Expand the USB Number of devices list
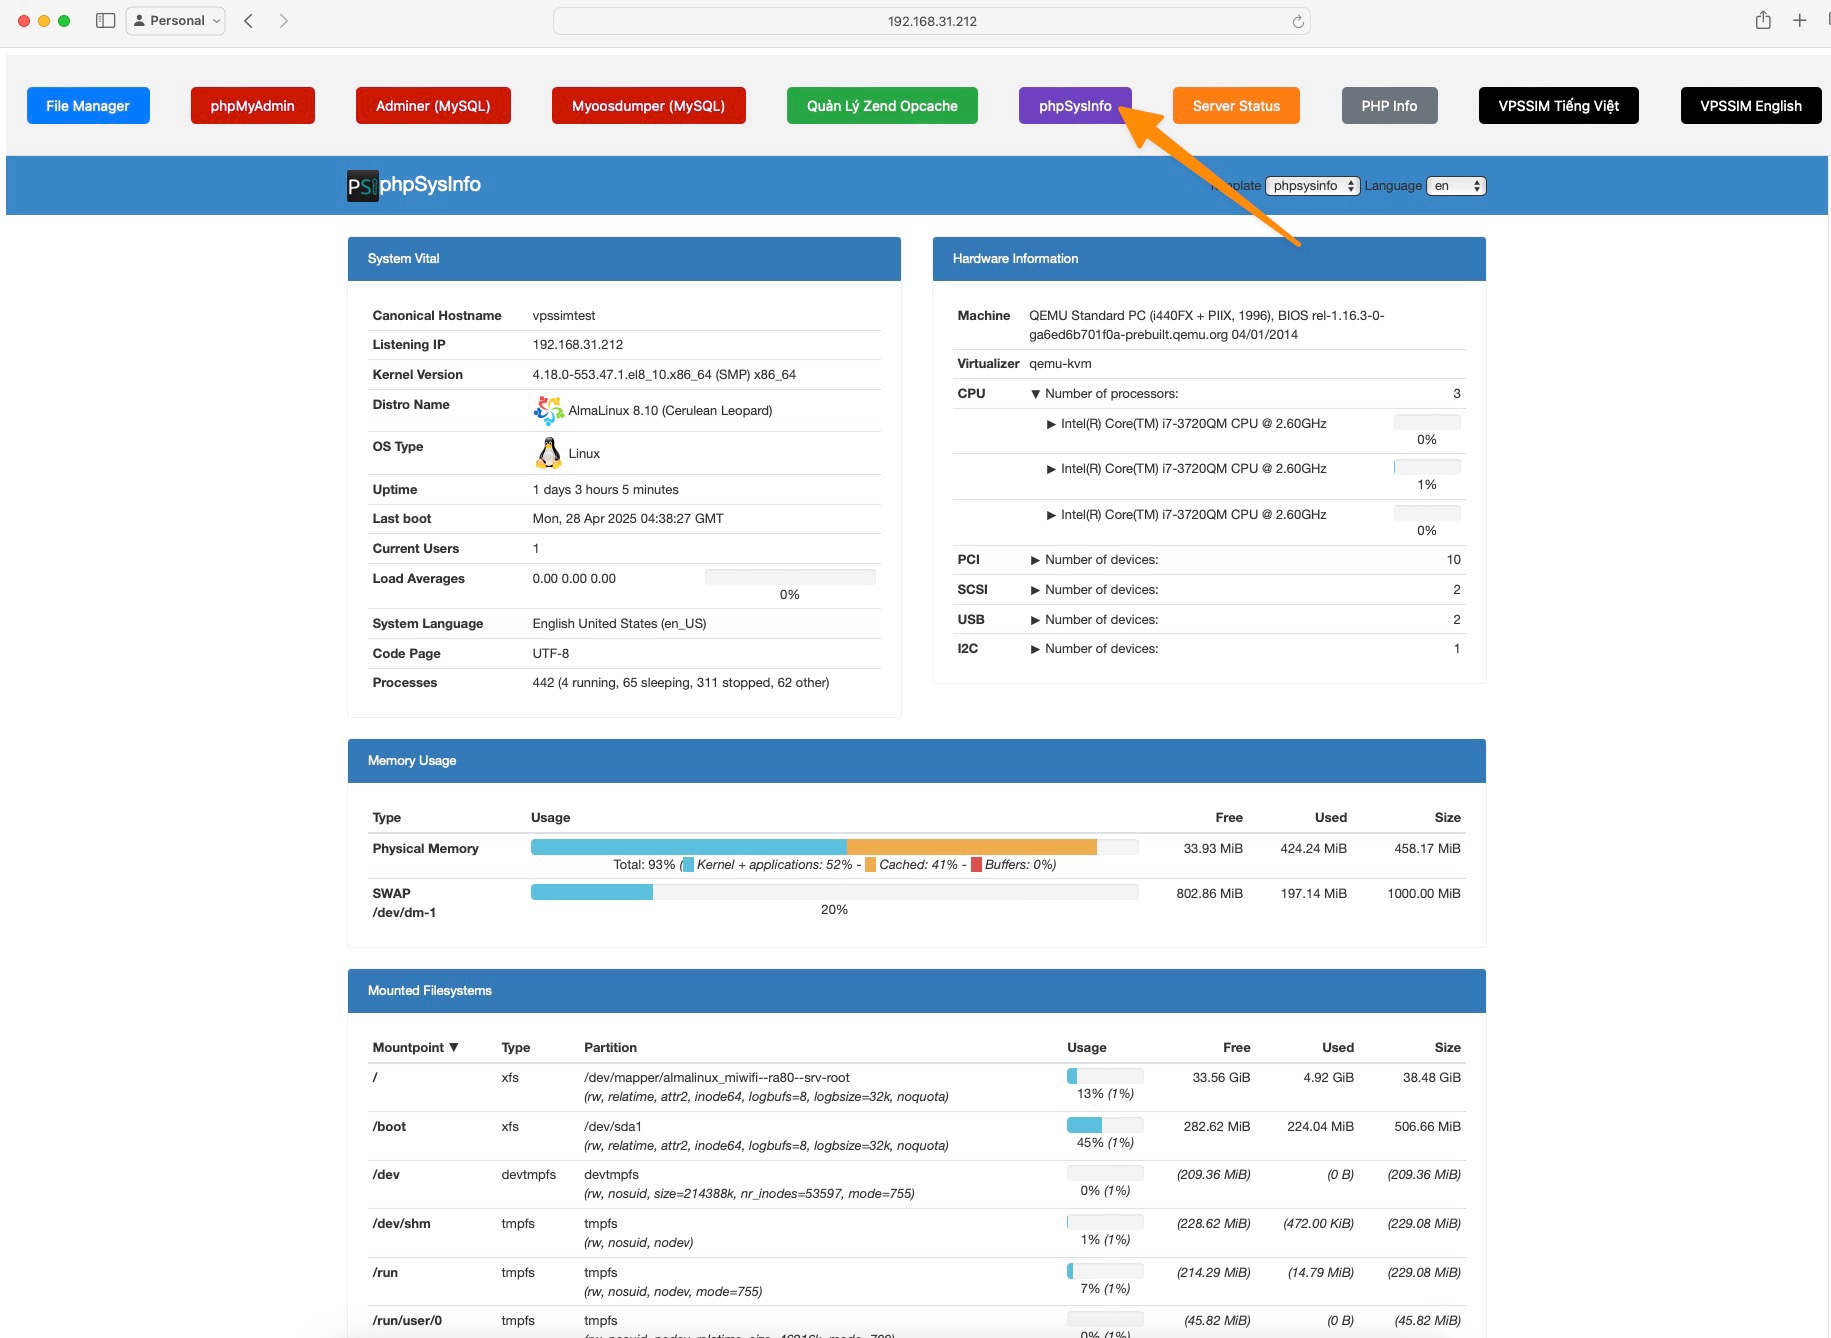The width and height of the screenshot is (1831, 1338). tap(1036, 620)
